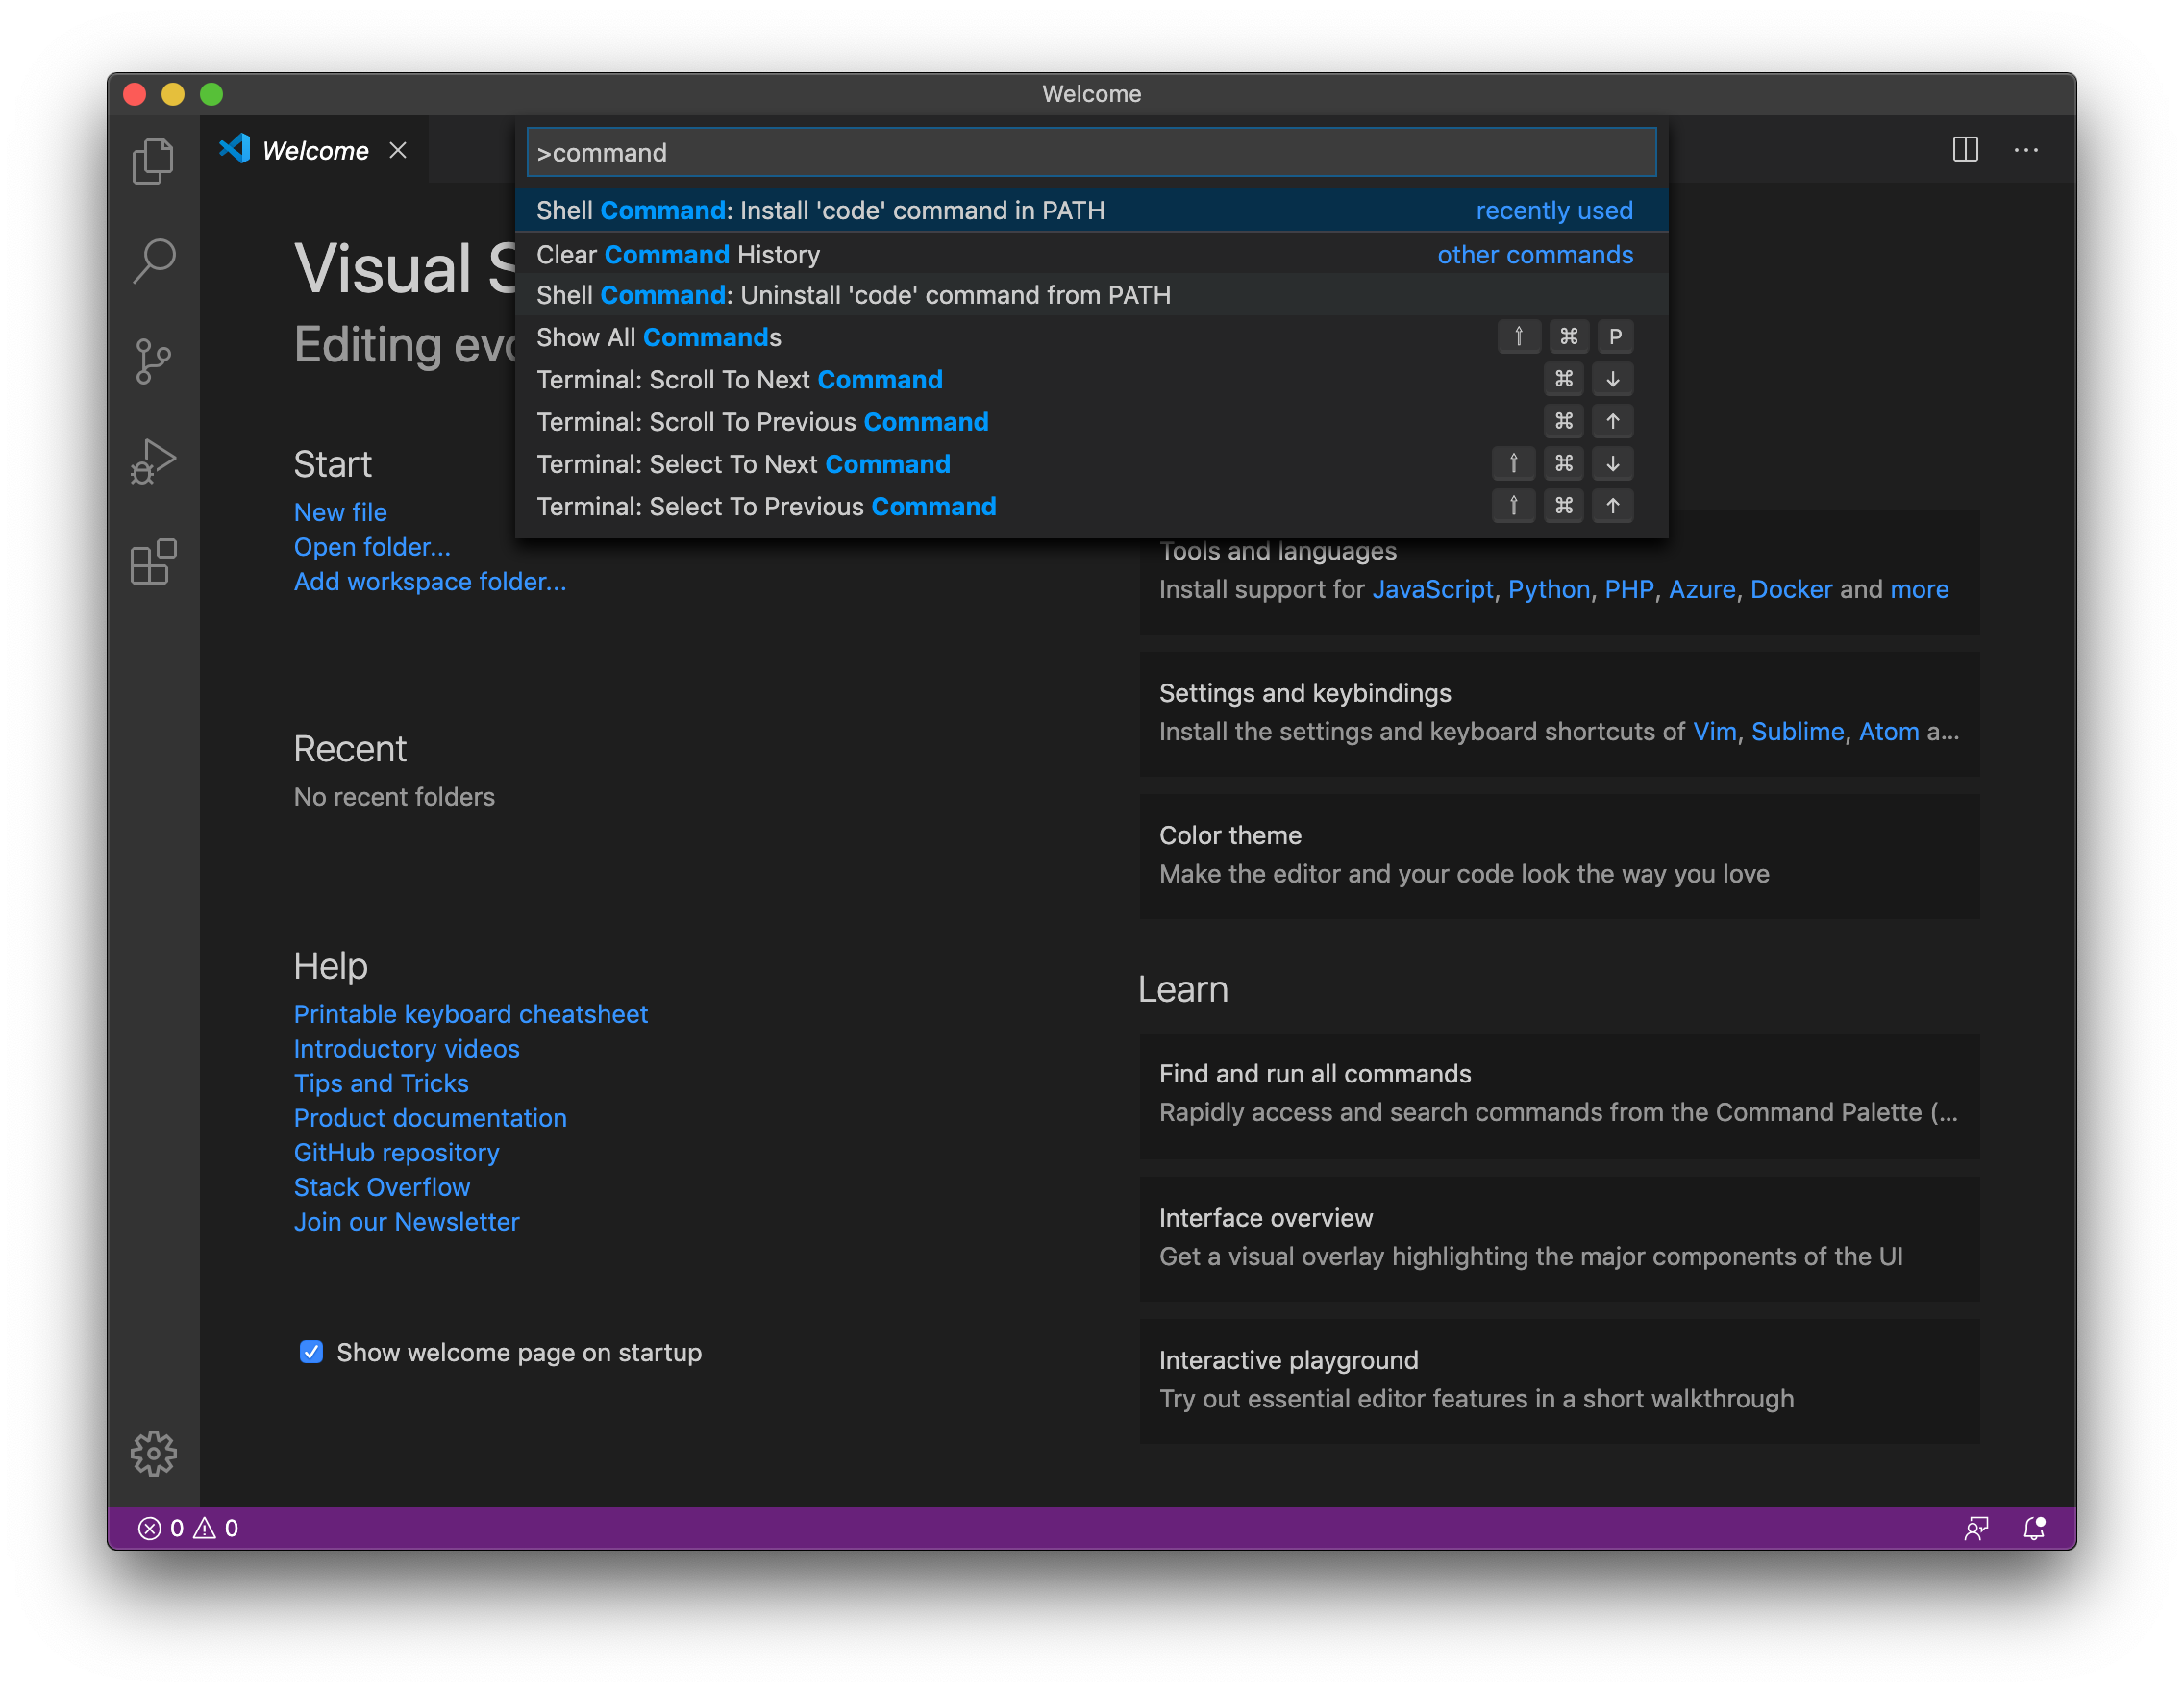Install PHP language support link
Screen dimensions: 2184x1692
point(1629,589)
